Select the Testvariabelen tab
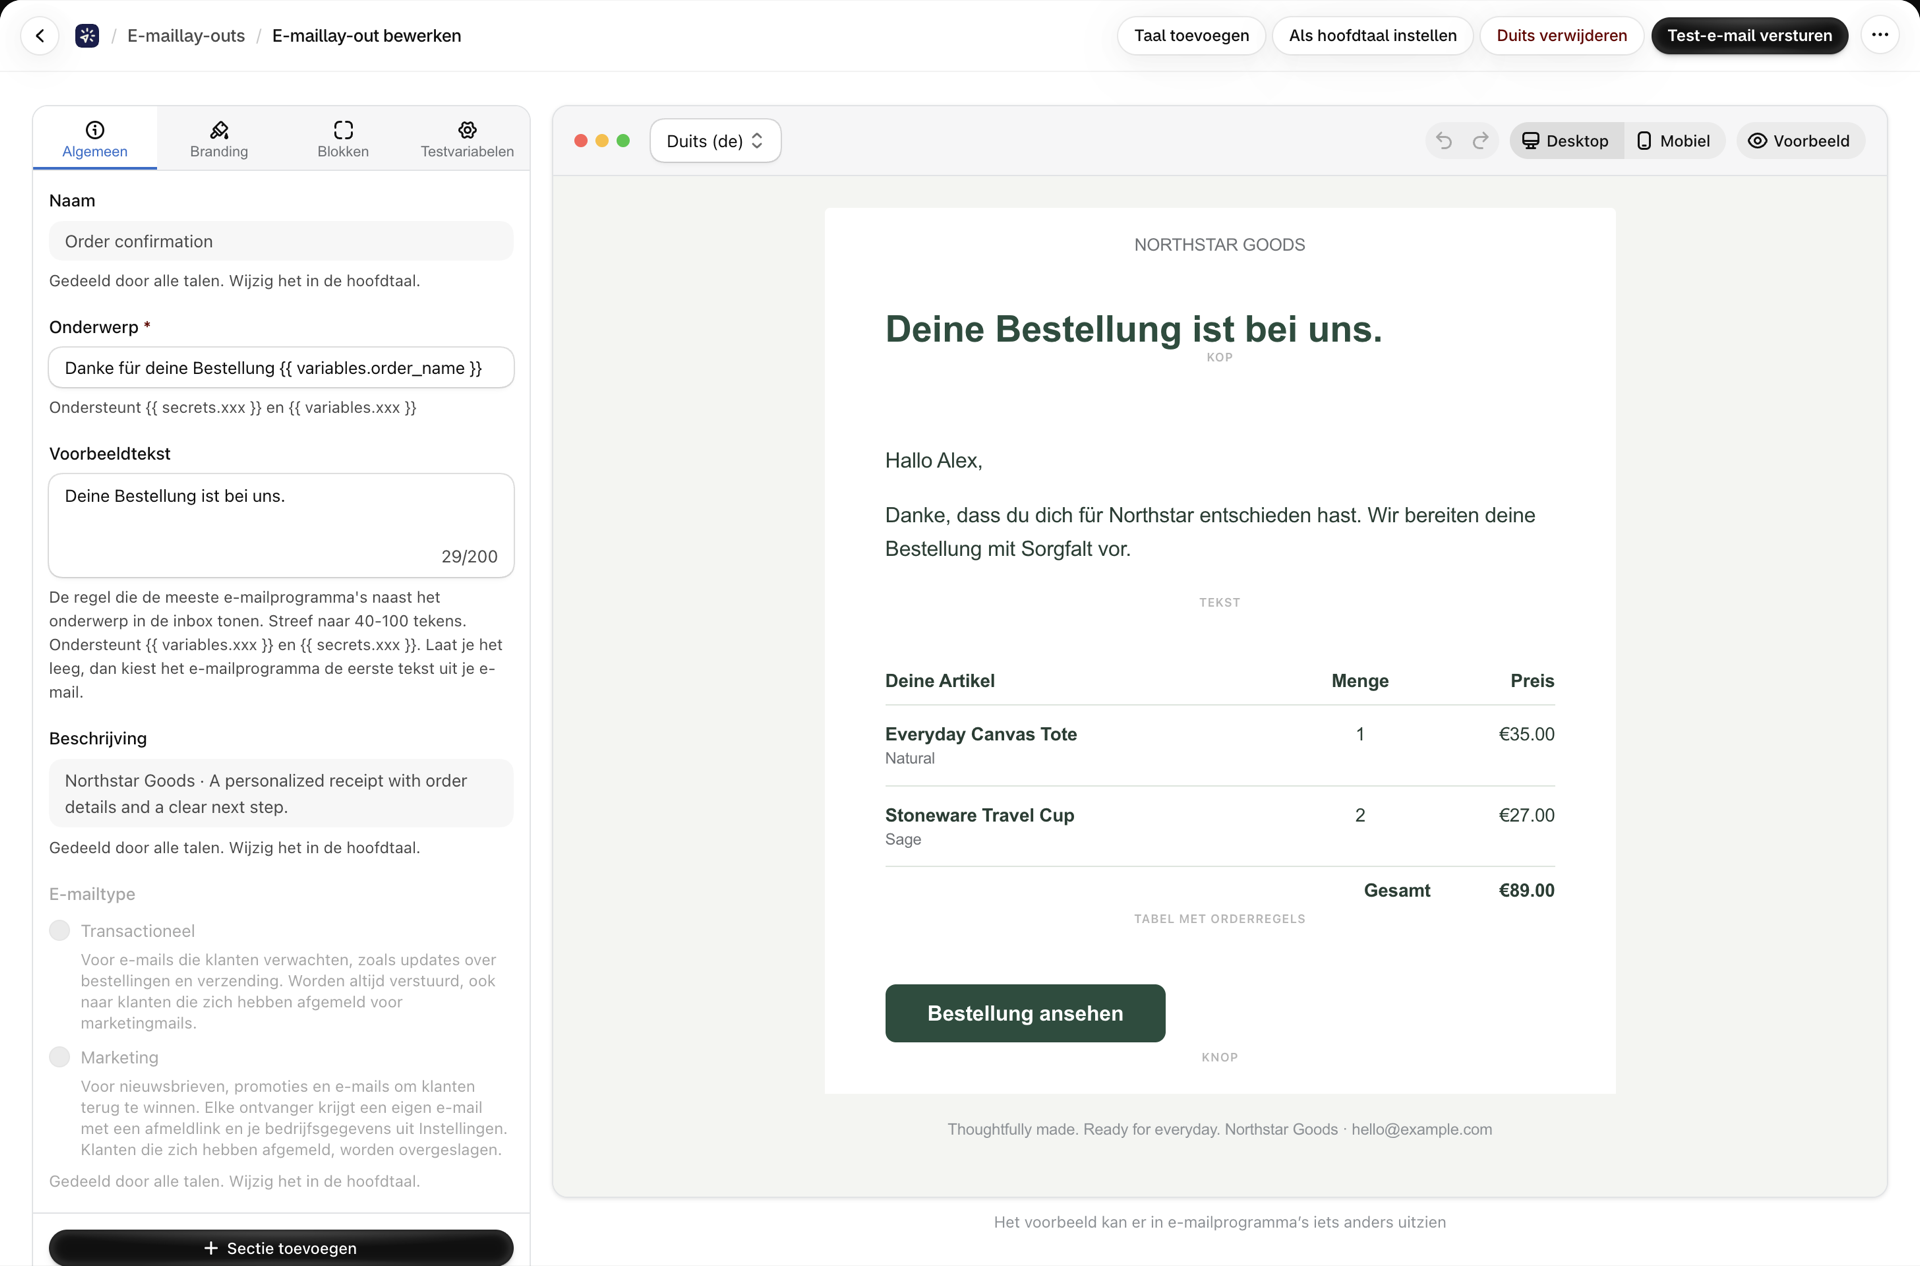This screenshot has width=1920, height=1266. tap(467, 139)
